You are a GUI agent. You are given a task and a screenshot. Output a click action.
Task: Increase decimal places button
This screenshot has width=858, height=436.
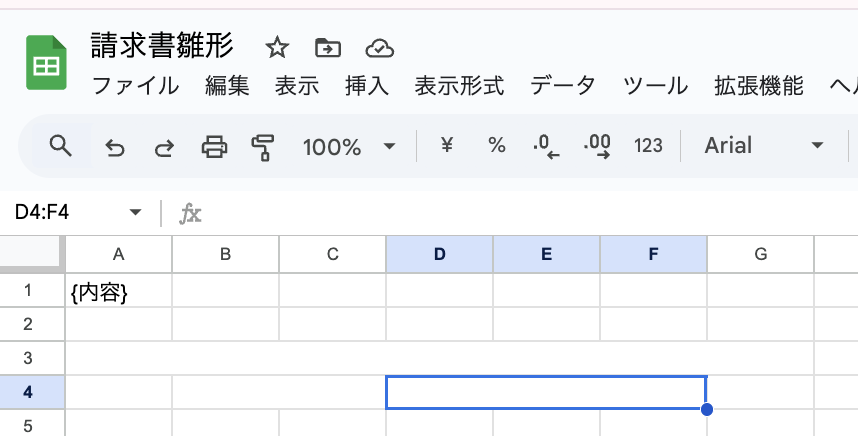click(597, 147)
